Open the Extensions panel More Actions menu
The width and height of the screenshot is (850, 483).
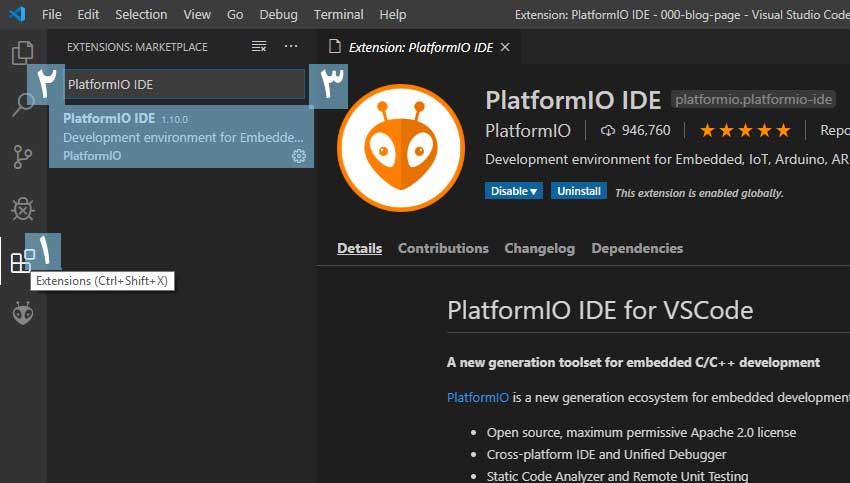[291, 47]
